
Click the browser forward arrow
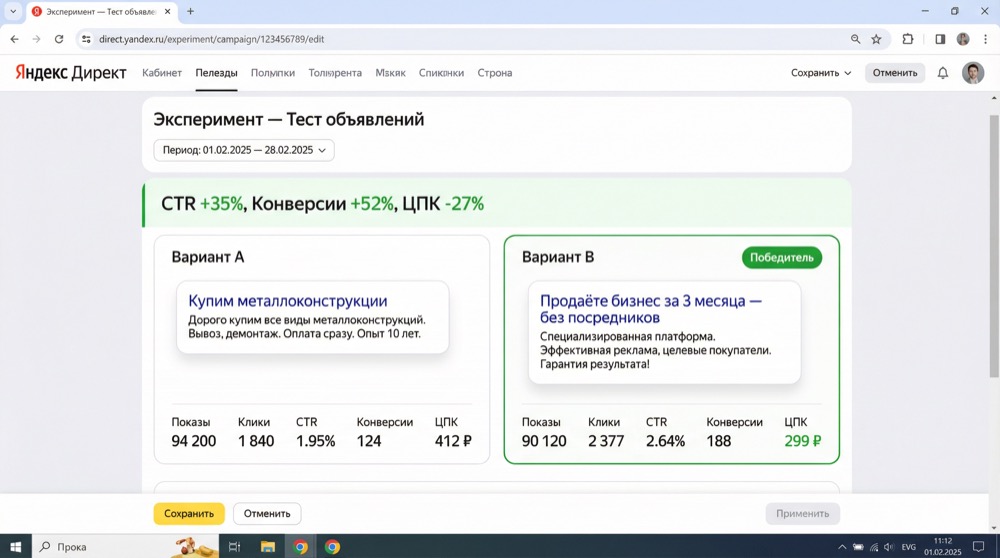tap(36, 39)
